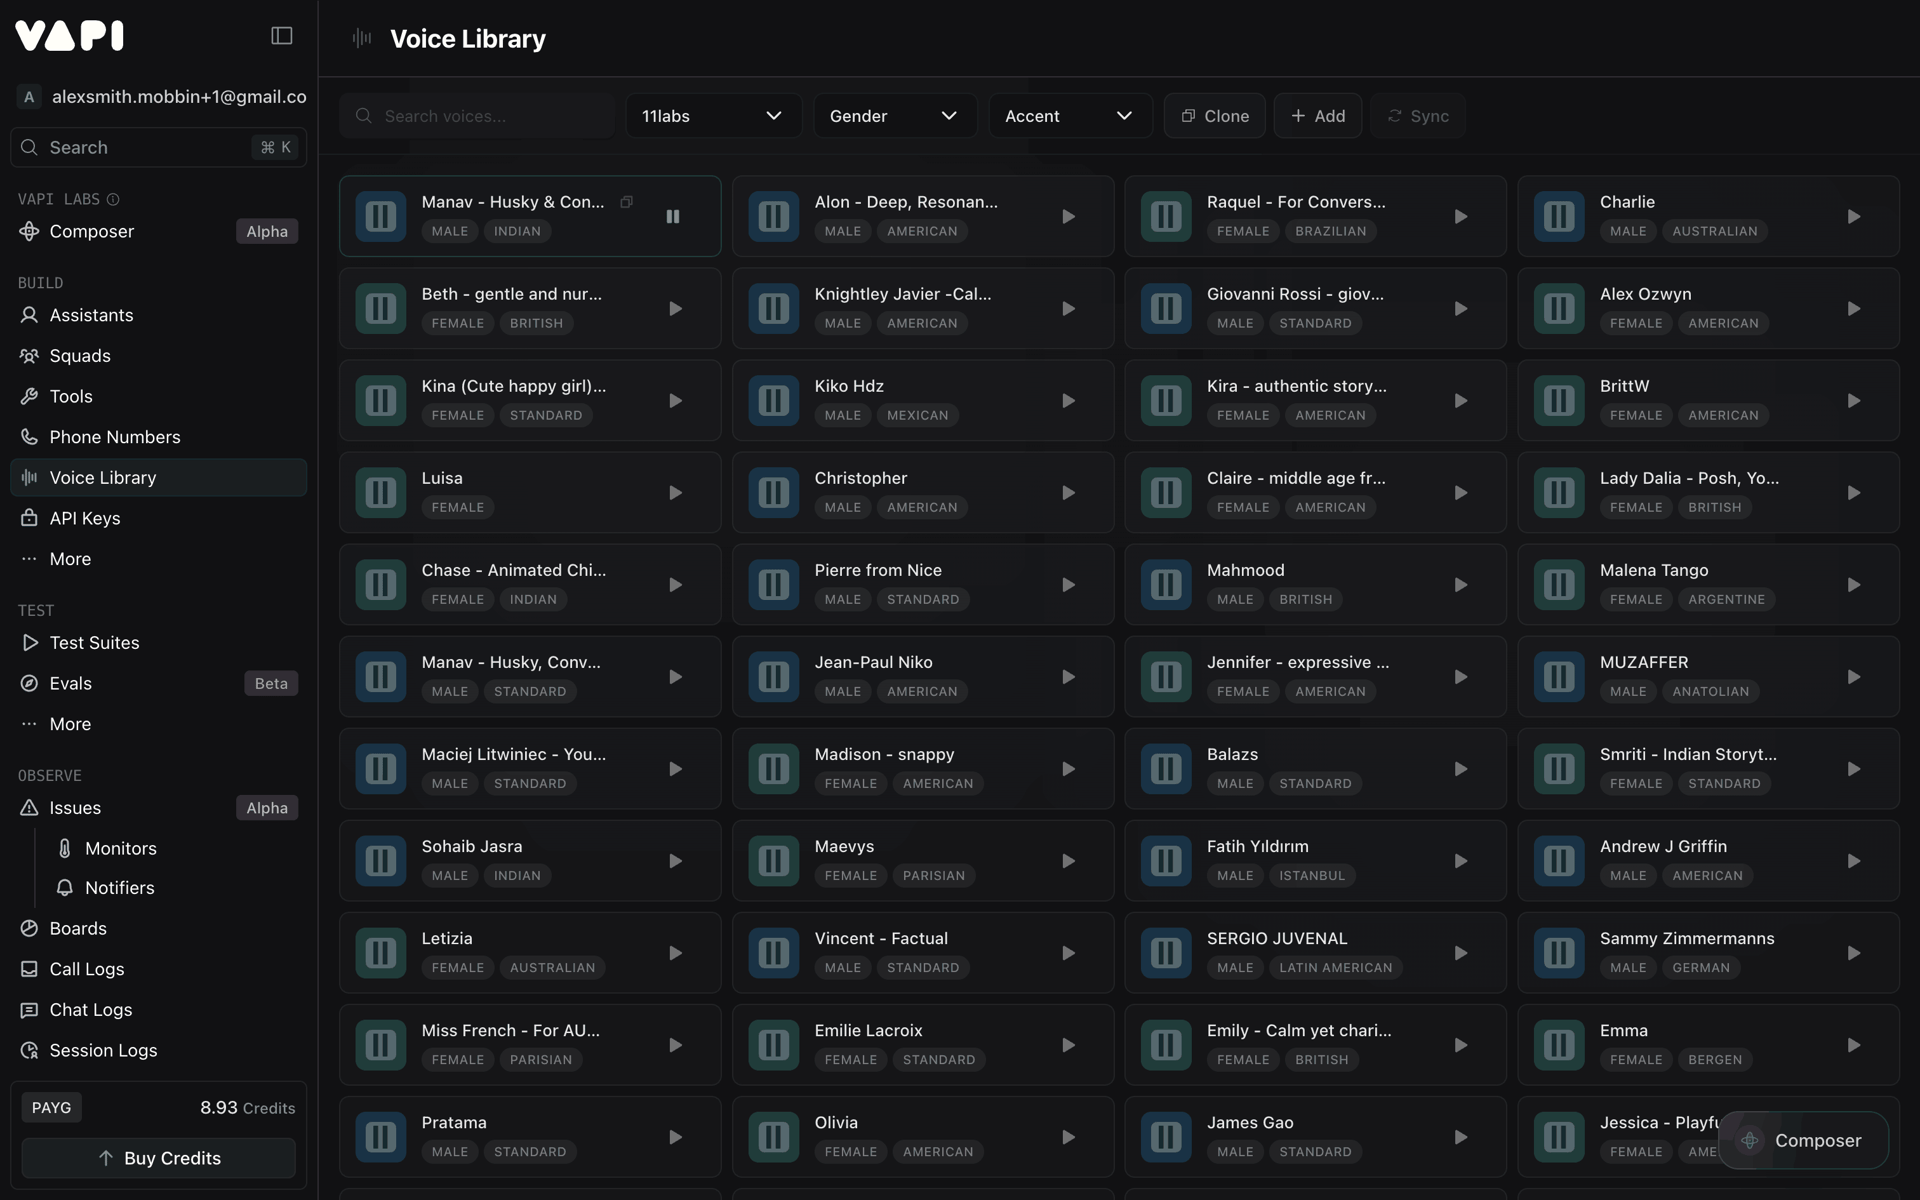The image size is (1920, 1200).
Task: Click the Sohaib Jasra voice avatar icon
Action: coord(381,860)
